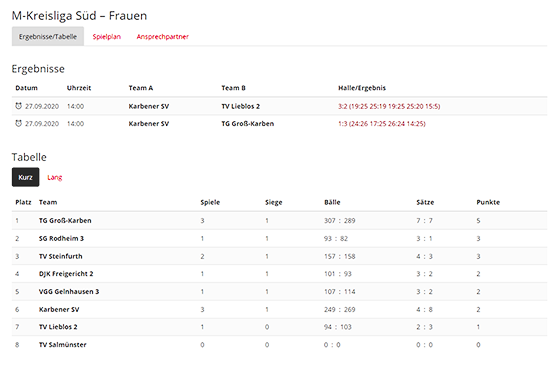Switch to the Lang table view
The image size is (560, 365).
(55, 177)
